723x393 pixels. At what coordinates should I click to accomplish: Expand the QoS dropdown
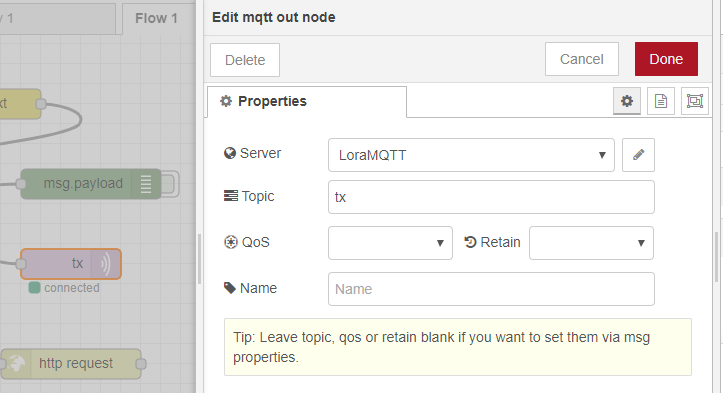(x=390, y=243)
